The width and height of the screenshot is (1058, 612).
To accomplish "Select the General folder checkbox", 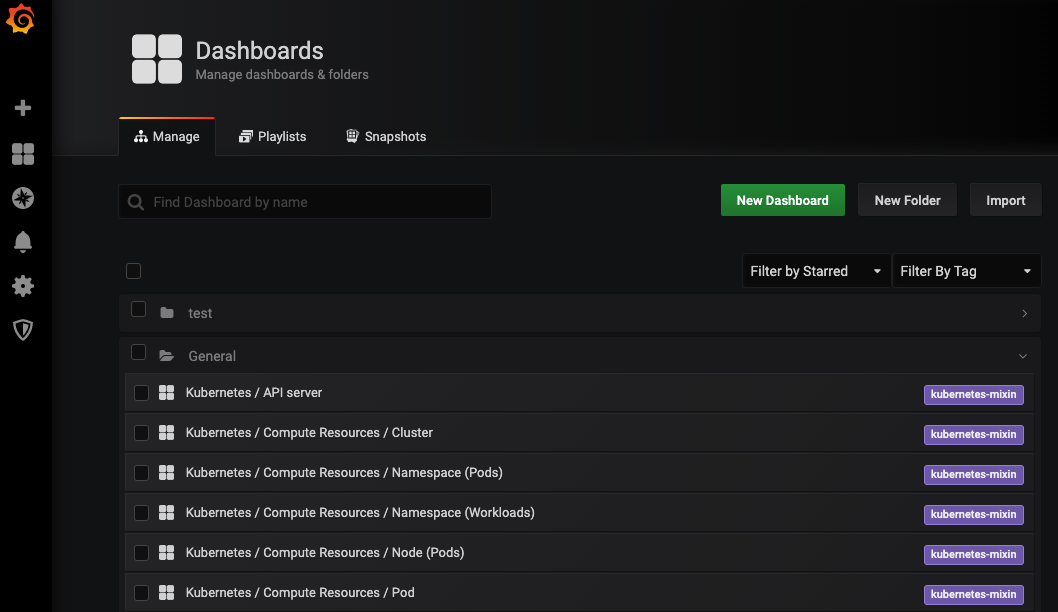I will click(138, 352).
